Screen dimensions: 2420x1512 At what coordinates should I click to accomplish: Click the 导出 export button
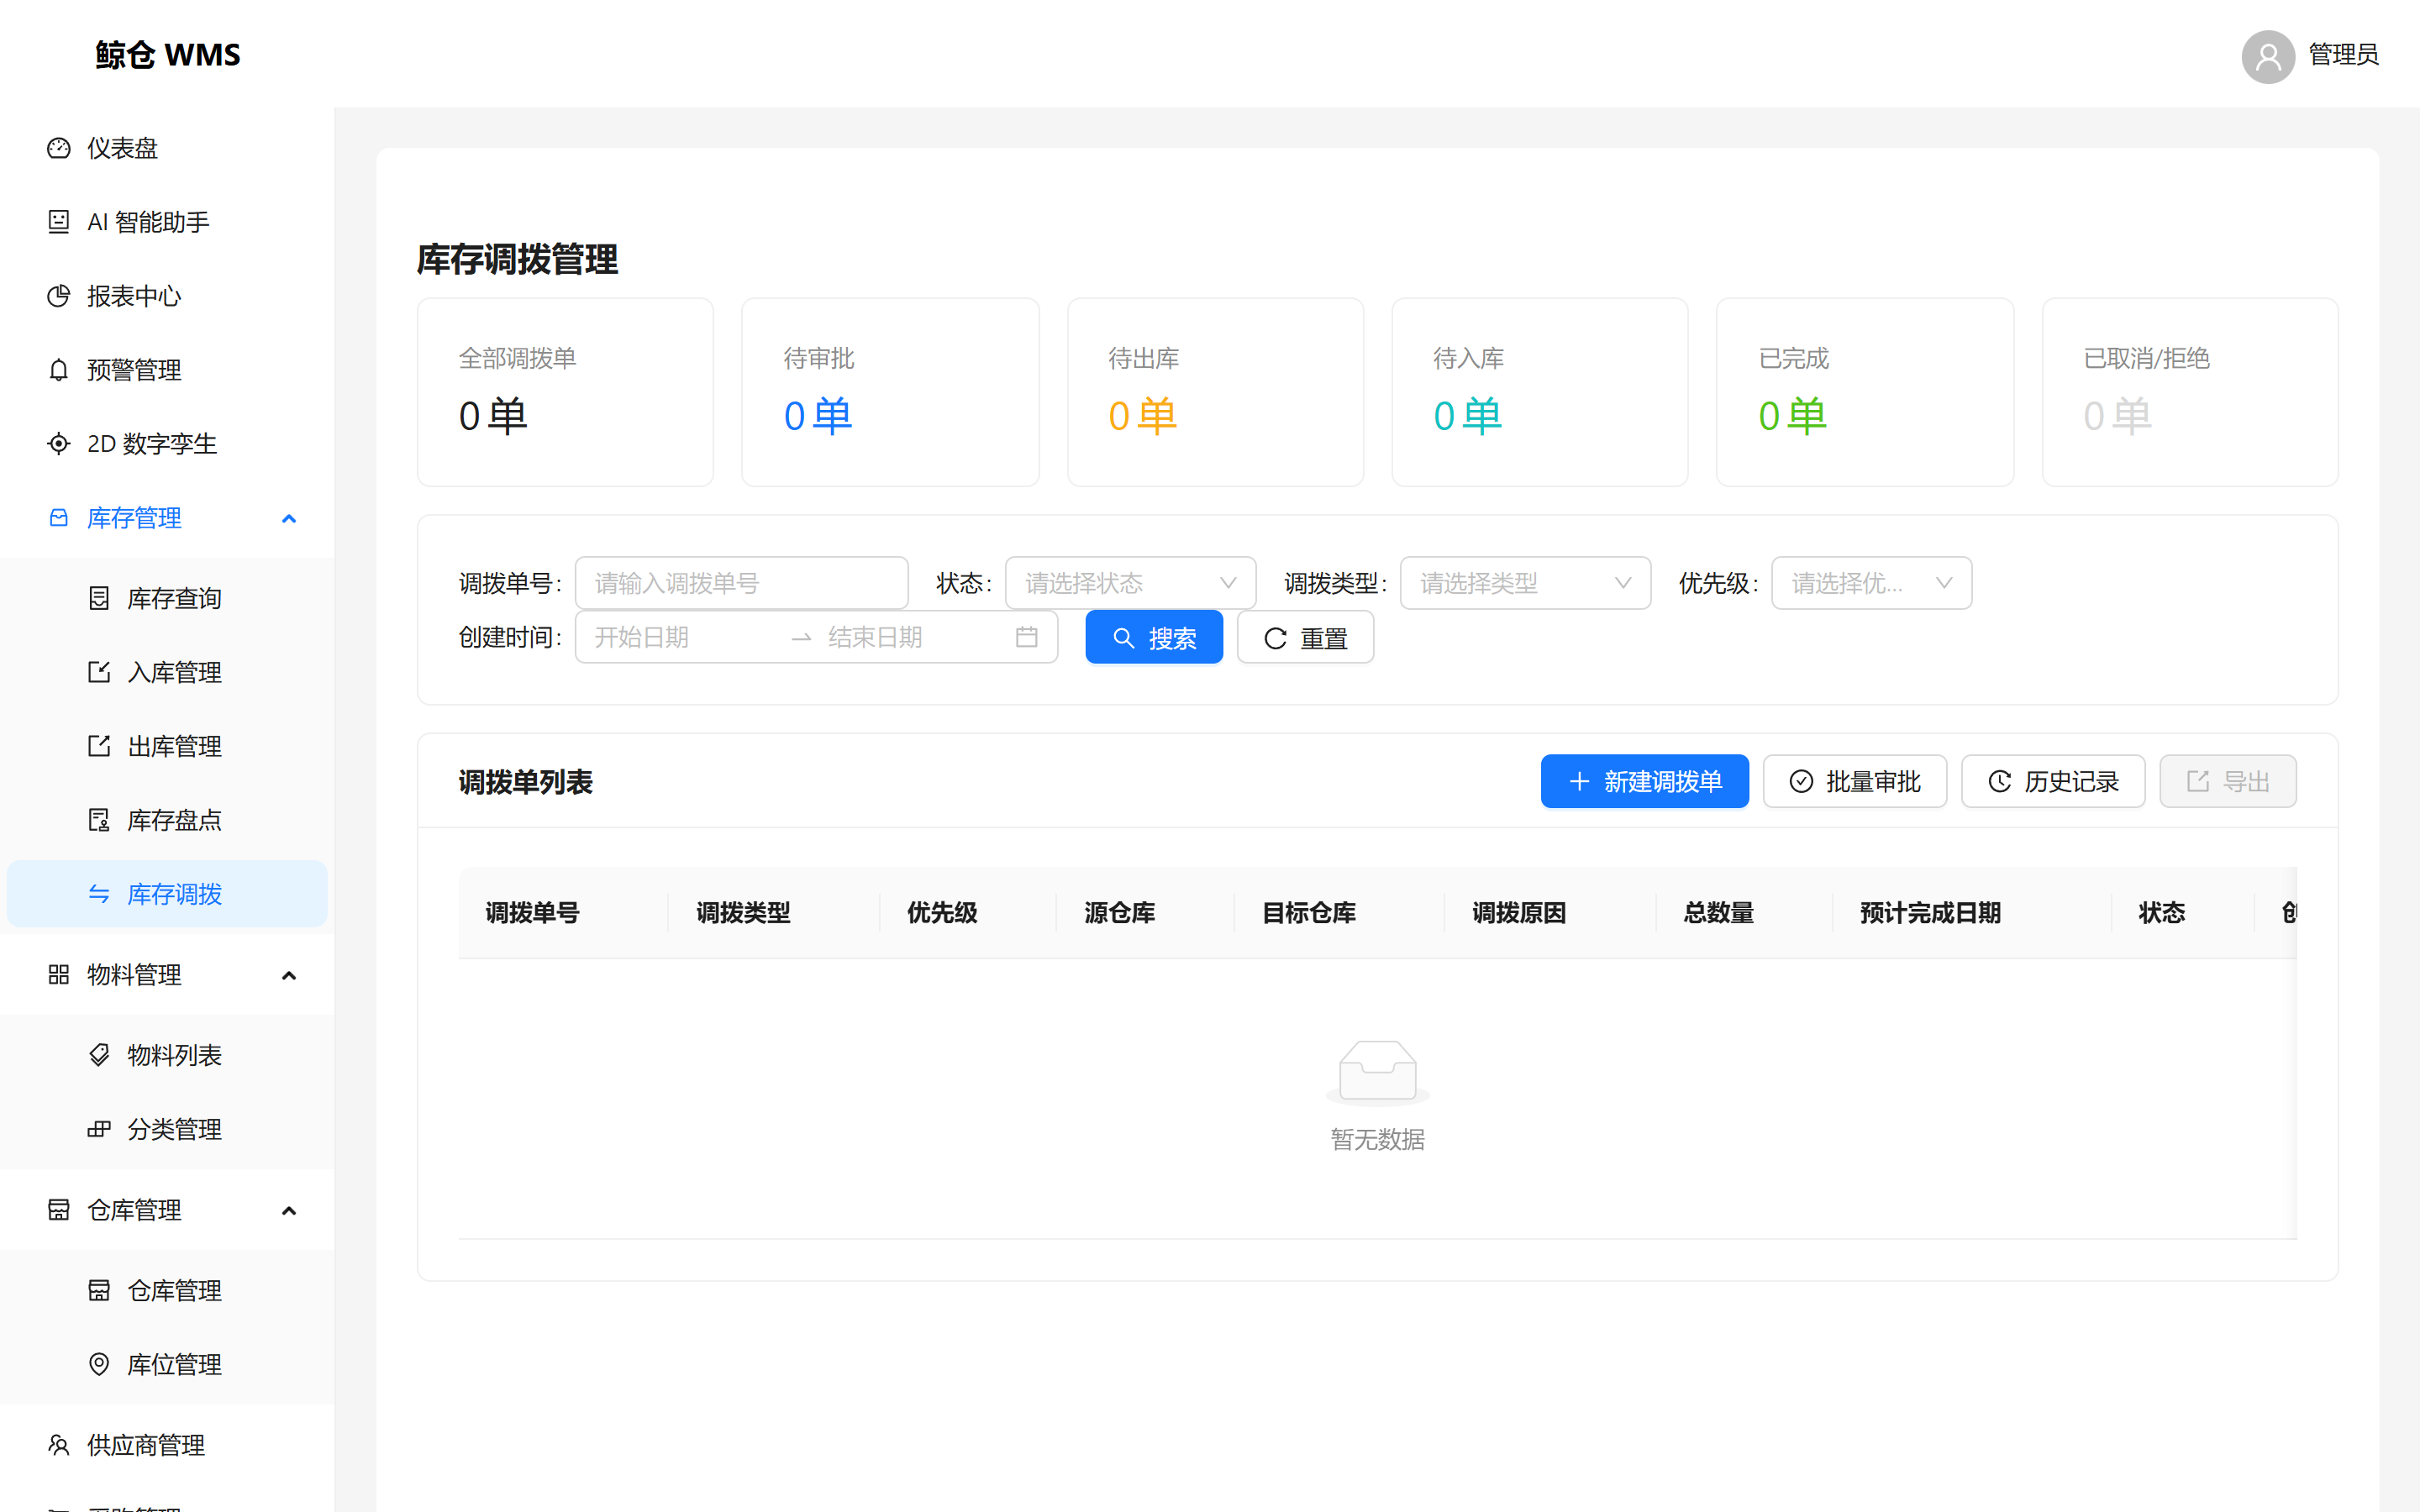click(2227, 781)
